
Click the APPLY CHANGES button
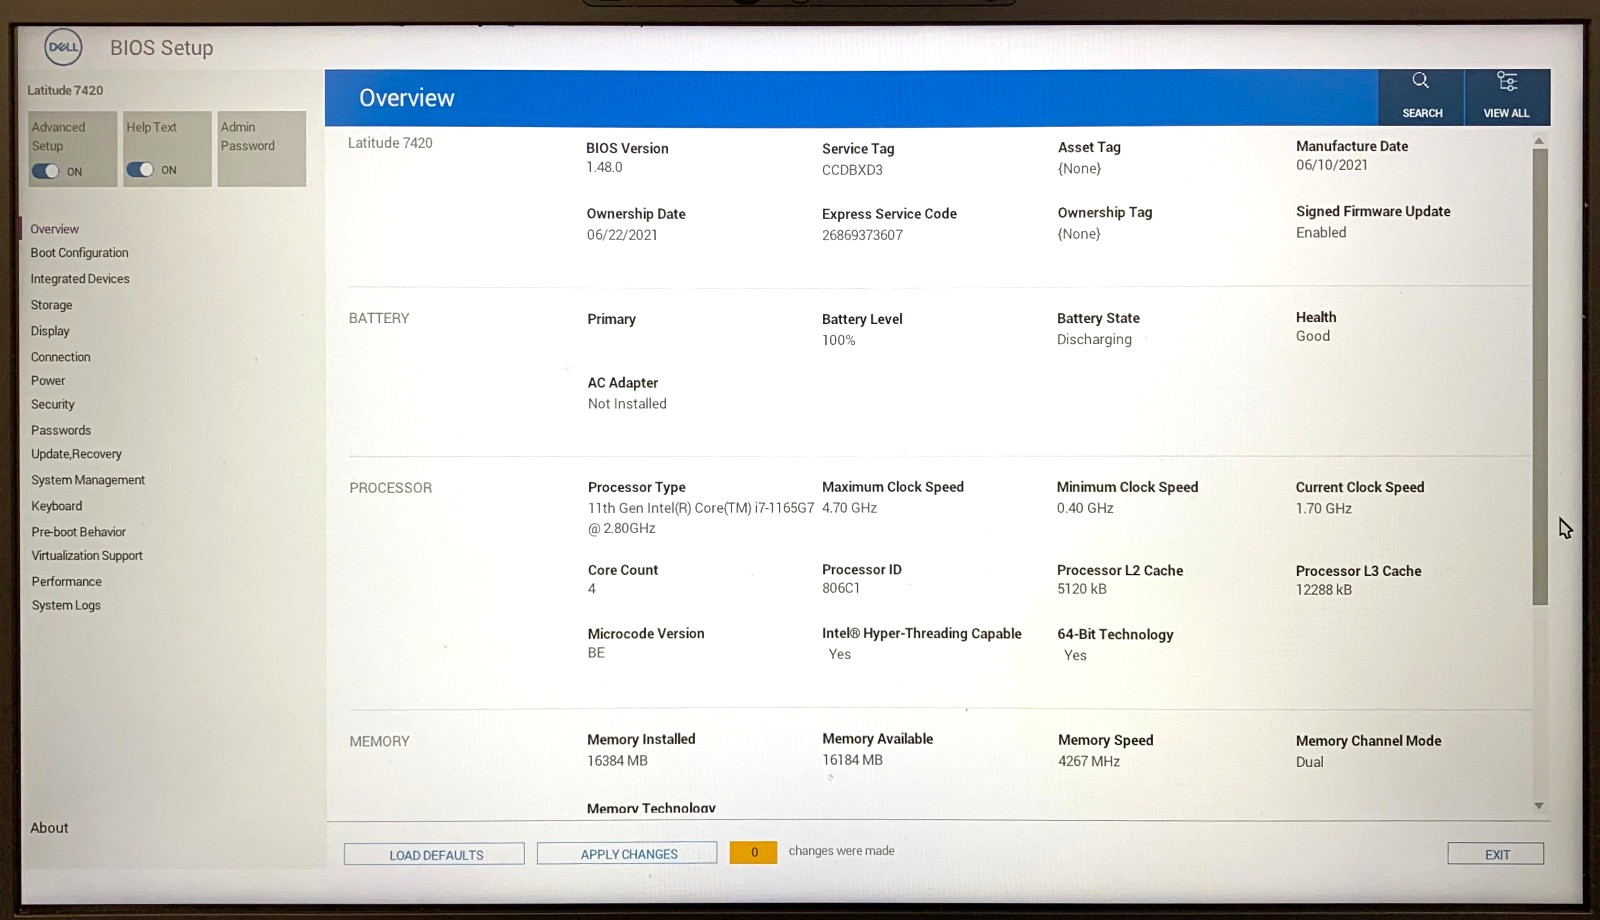[x=628, y=853]
